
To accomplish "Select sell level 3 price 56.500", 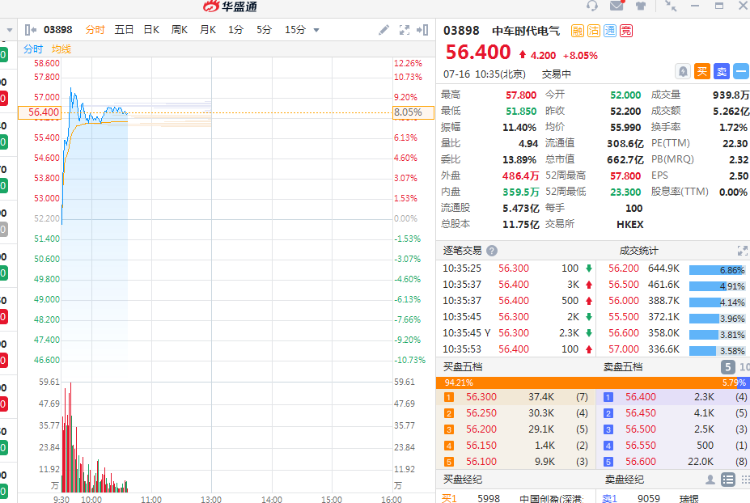I will [640, 429].
